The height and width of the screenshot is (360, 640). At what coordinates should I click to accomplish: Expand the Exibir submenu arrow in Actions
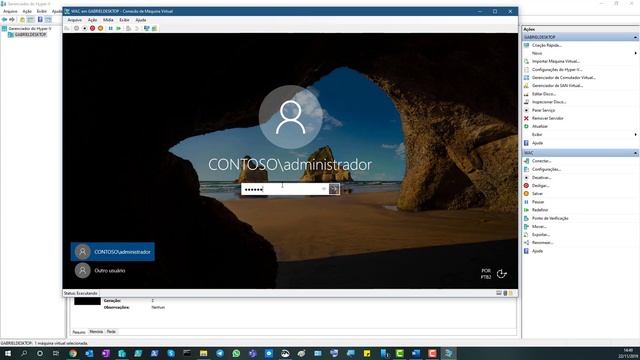636,134
